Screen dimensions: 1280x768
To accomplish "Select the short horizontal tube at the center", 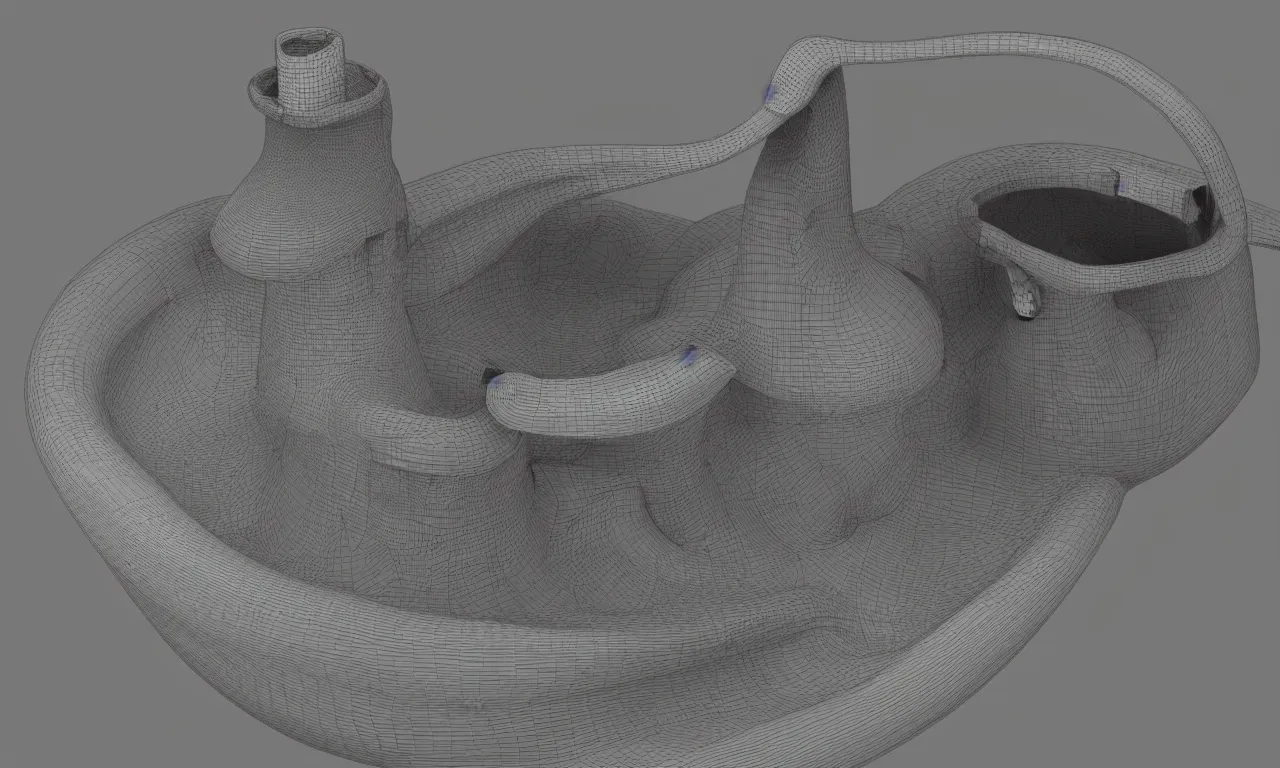I will tap(609, 390).
